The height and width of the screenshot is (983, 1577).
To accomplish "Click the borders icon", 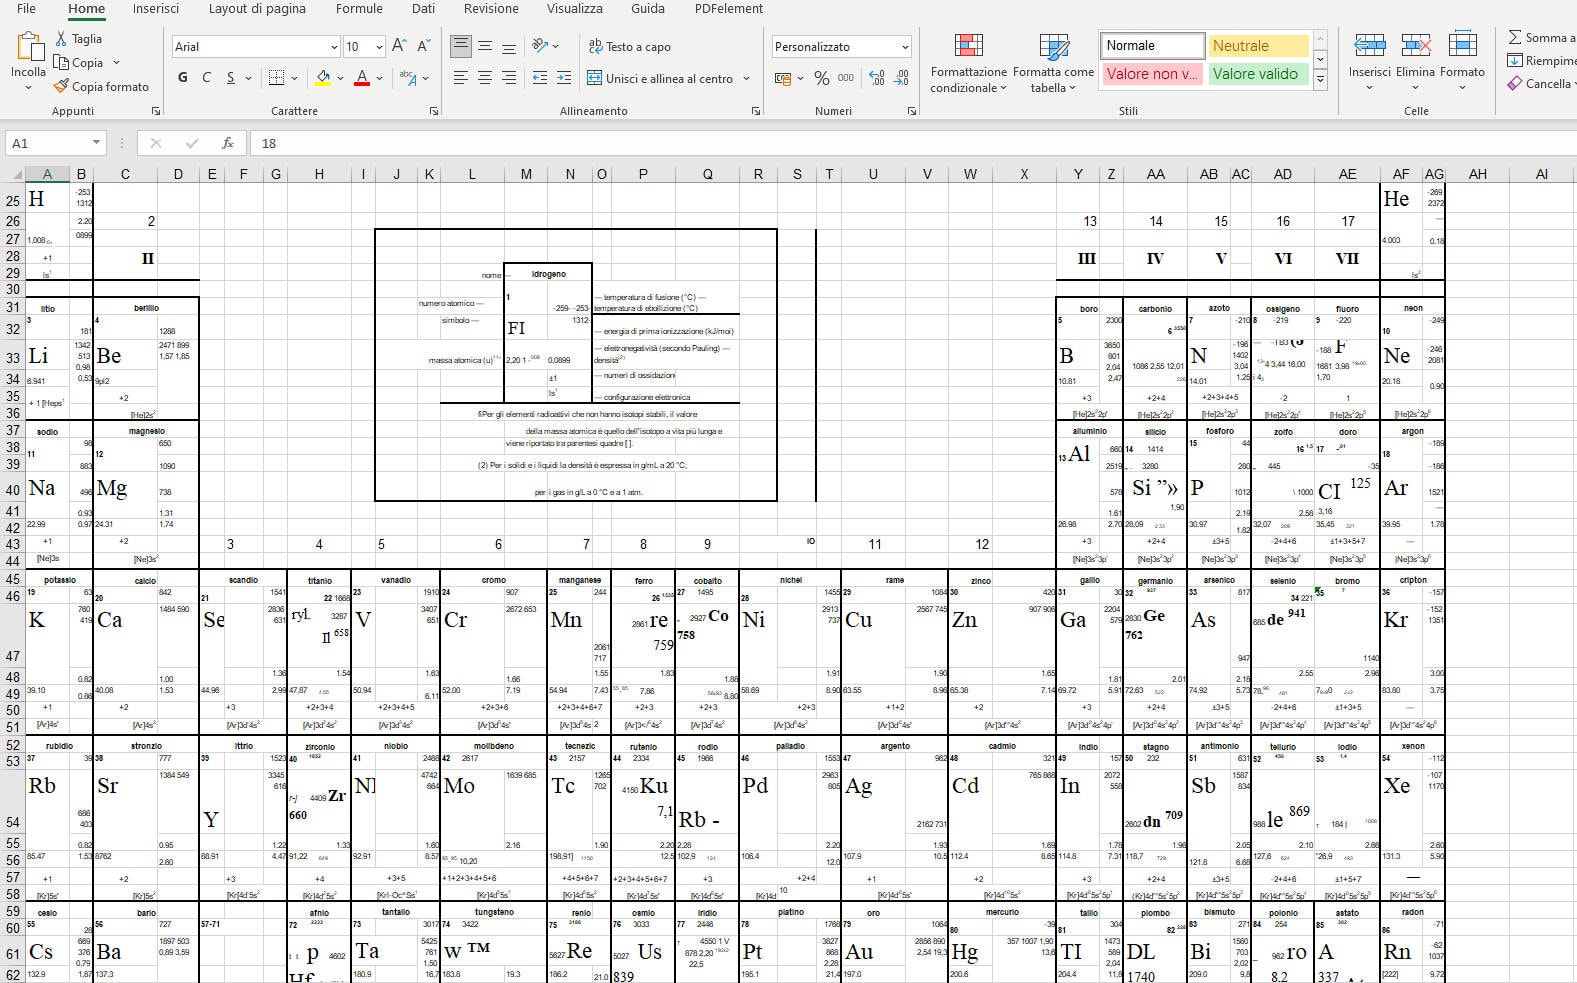I will pos(277,78).
